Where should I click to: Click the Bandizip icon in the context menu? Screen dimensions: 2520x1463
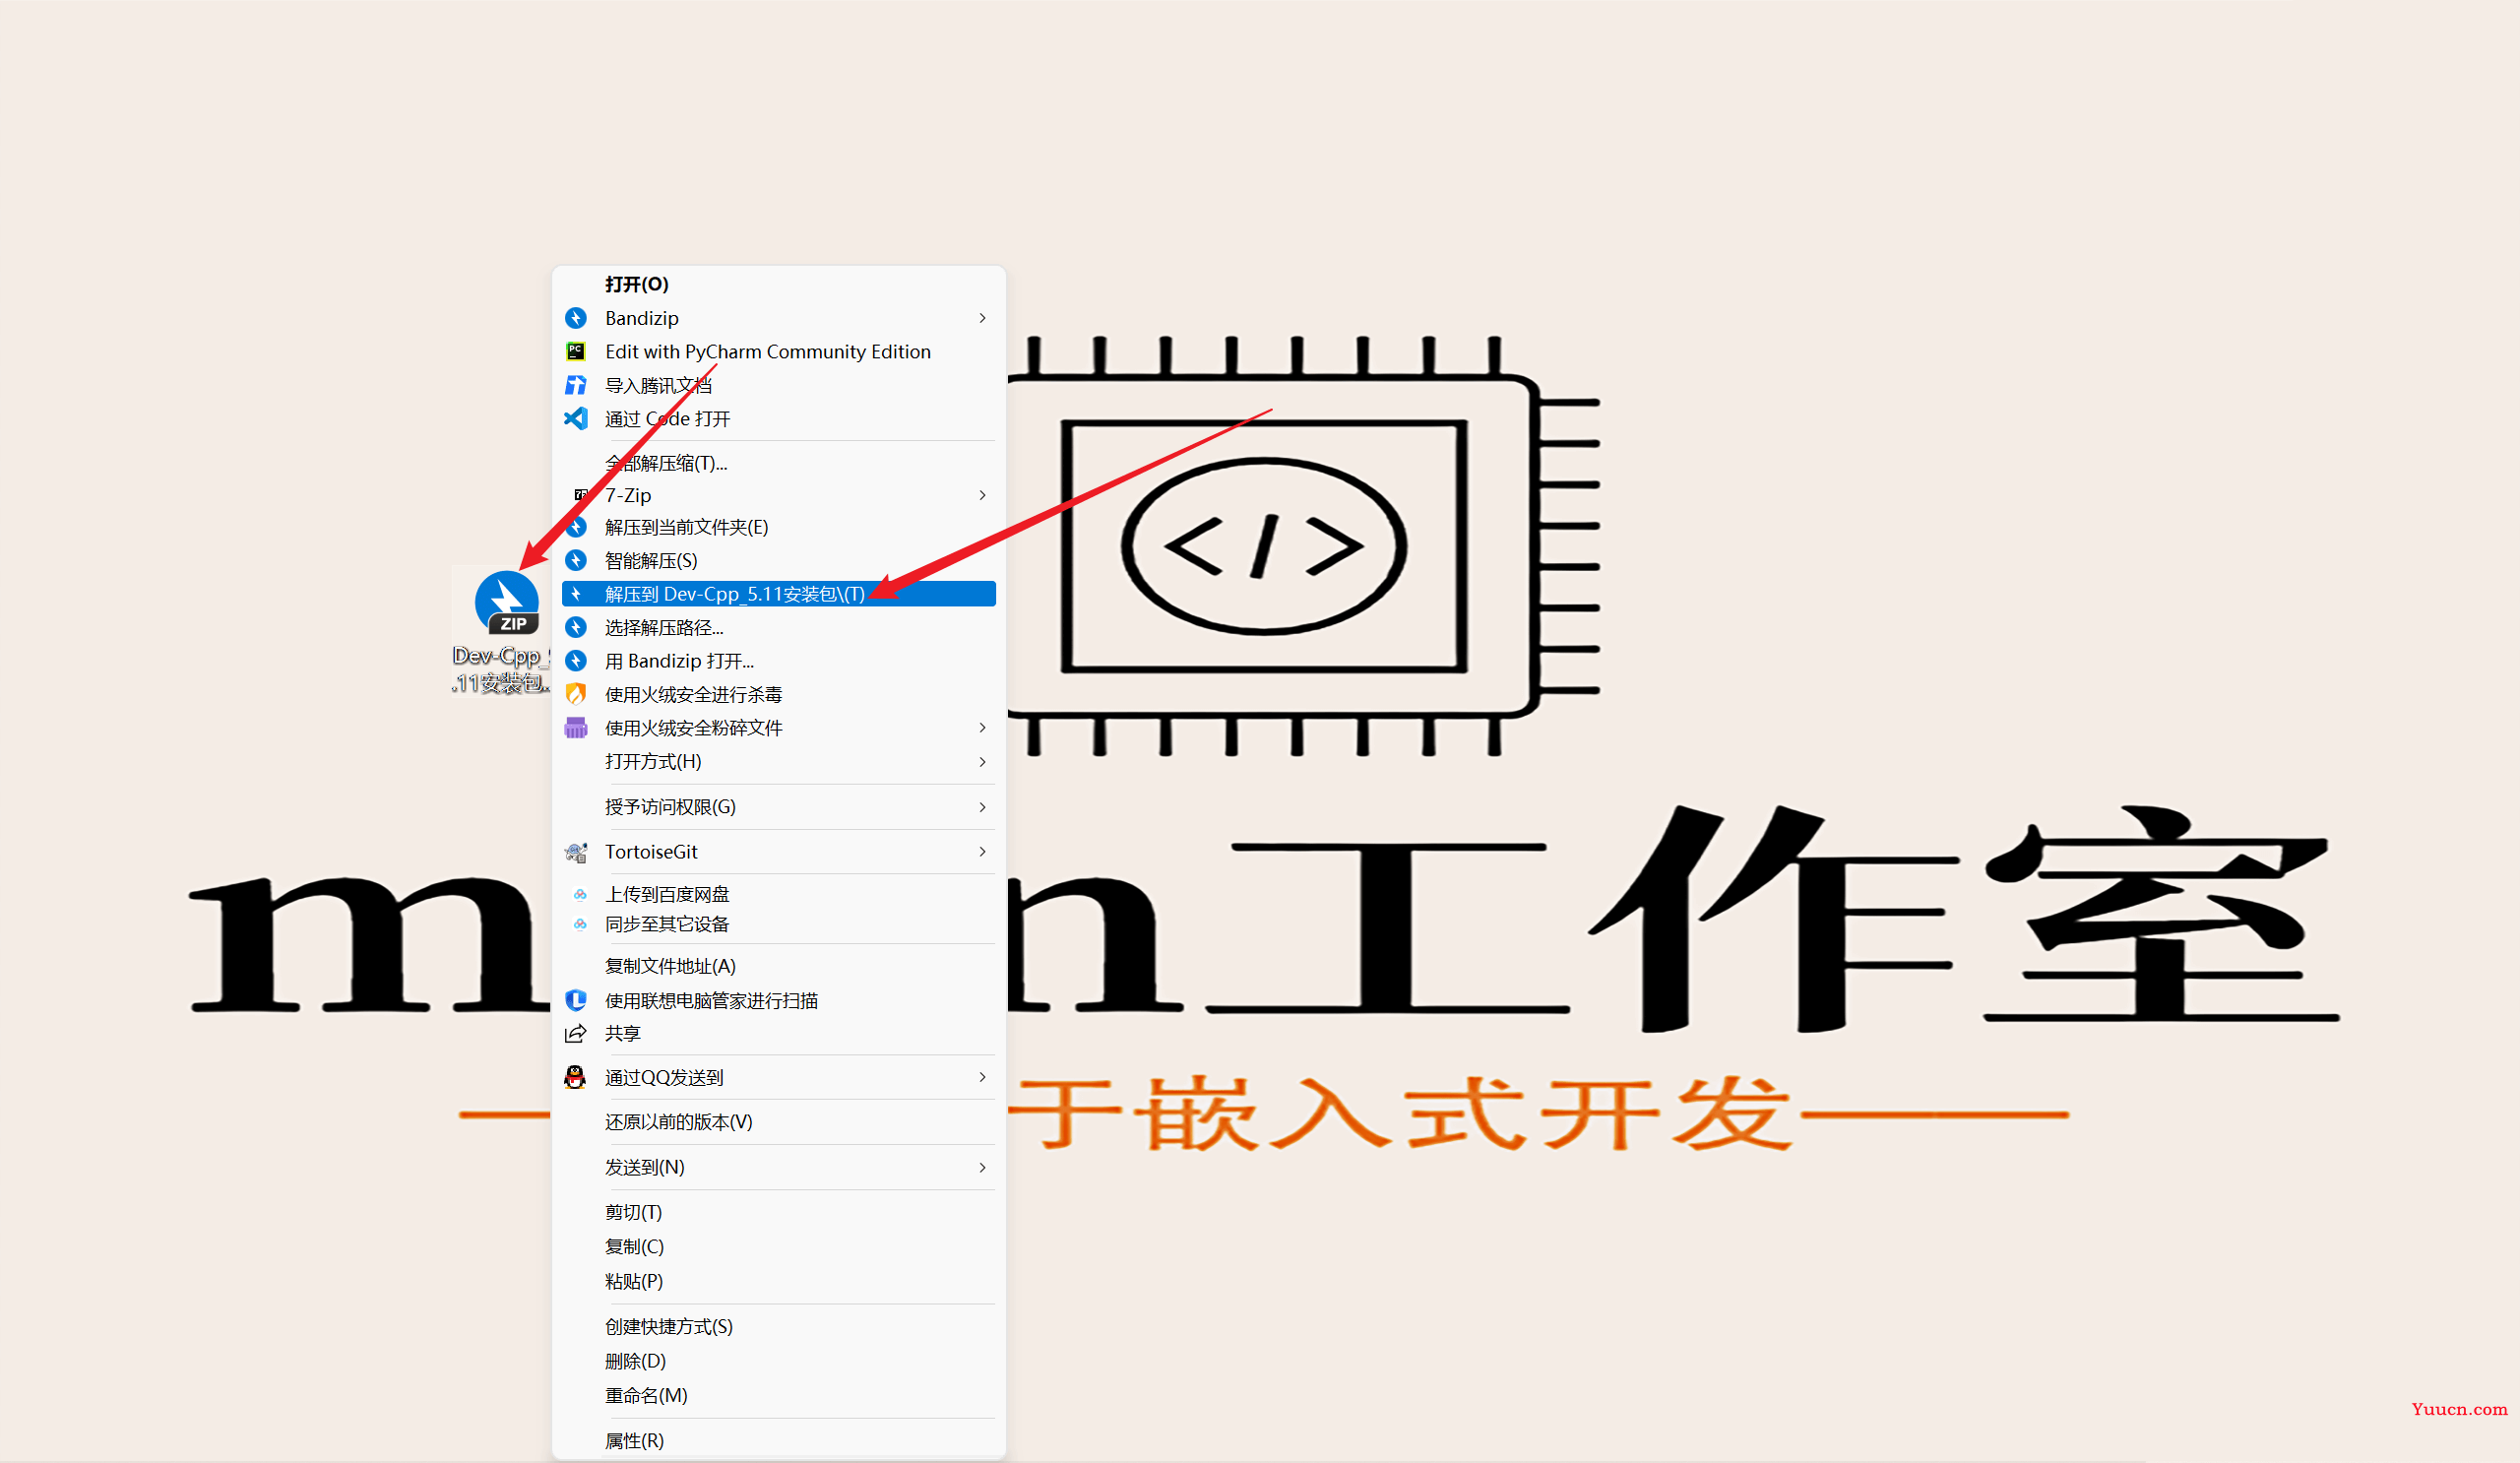pyautogui.click(x=576, y=318)
